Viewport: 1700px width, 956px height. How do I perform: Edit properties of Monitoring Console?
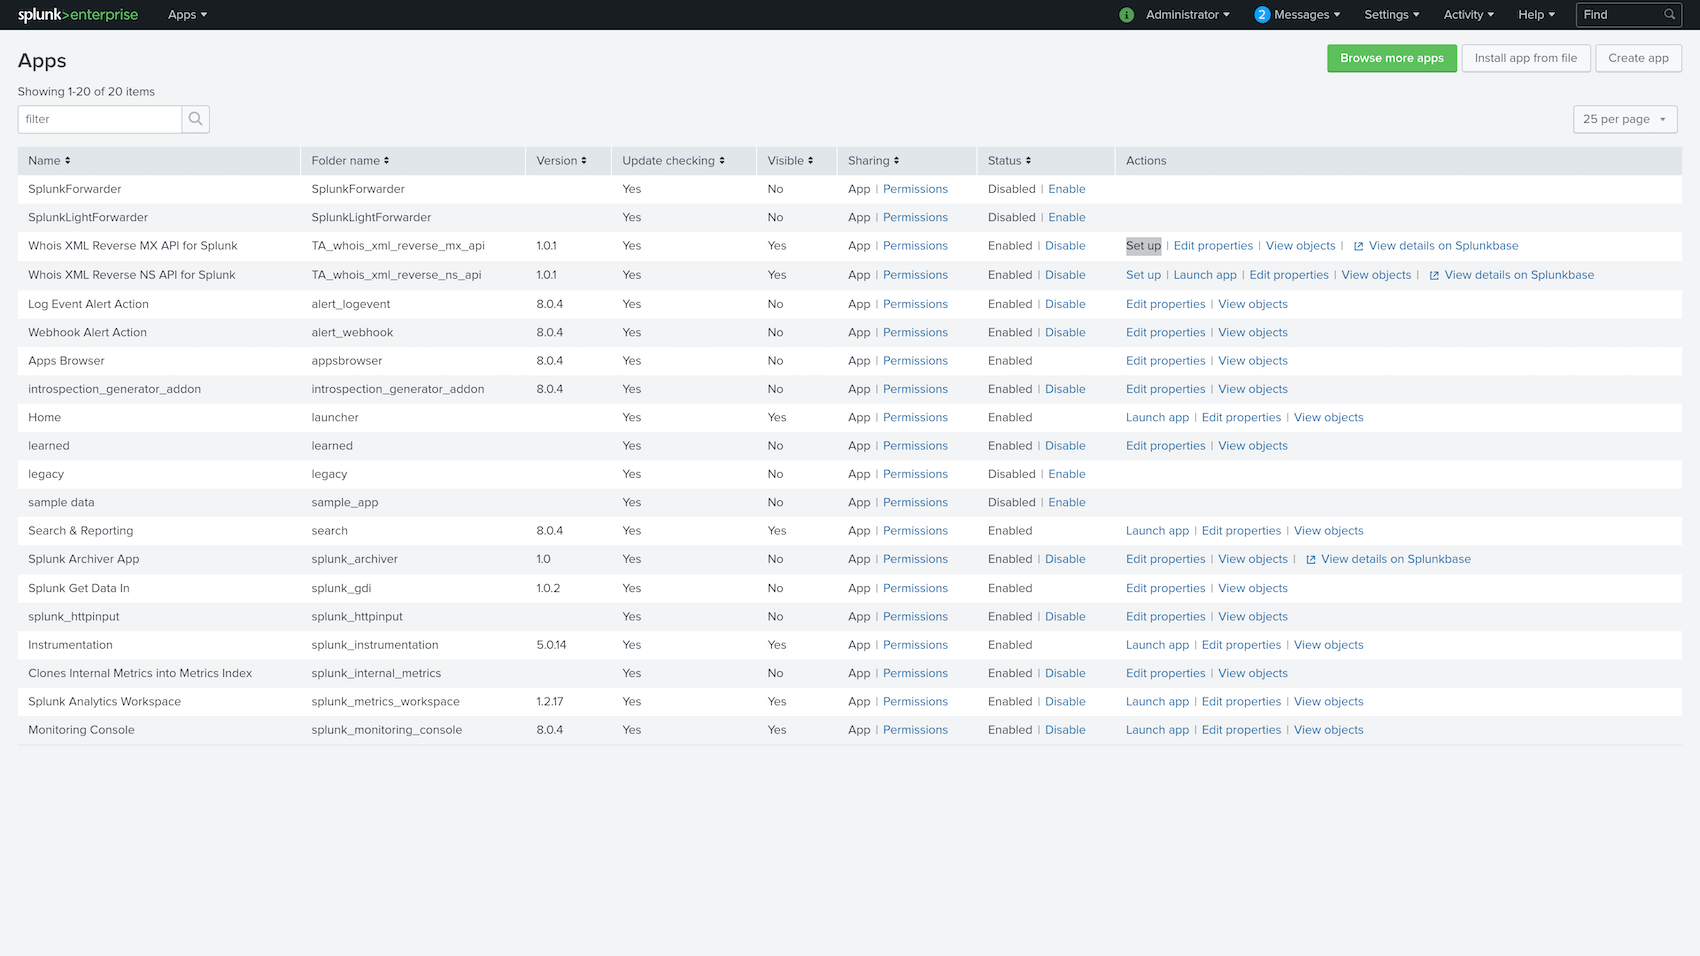1241,730
